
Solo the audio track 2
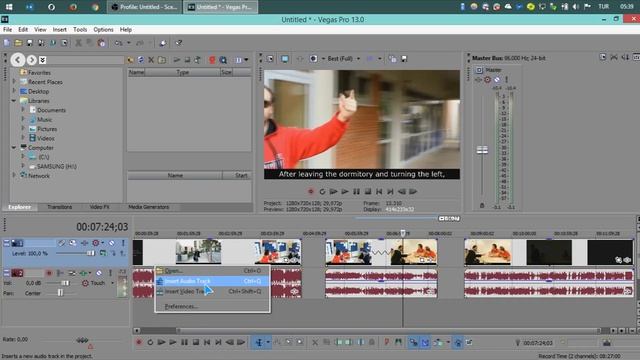[110, 273]
